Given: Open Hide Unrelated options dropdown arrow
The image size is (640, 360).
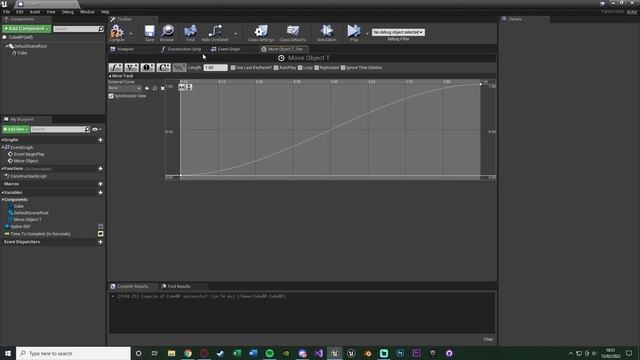Looking at the screenshot, I should coord(236,33).
